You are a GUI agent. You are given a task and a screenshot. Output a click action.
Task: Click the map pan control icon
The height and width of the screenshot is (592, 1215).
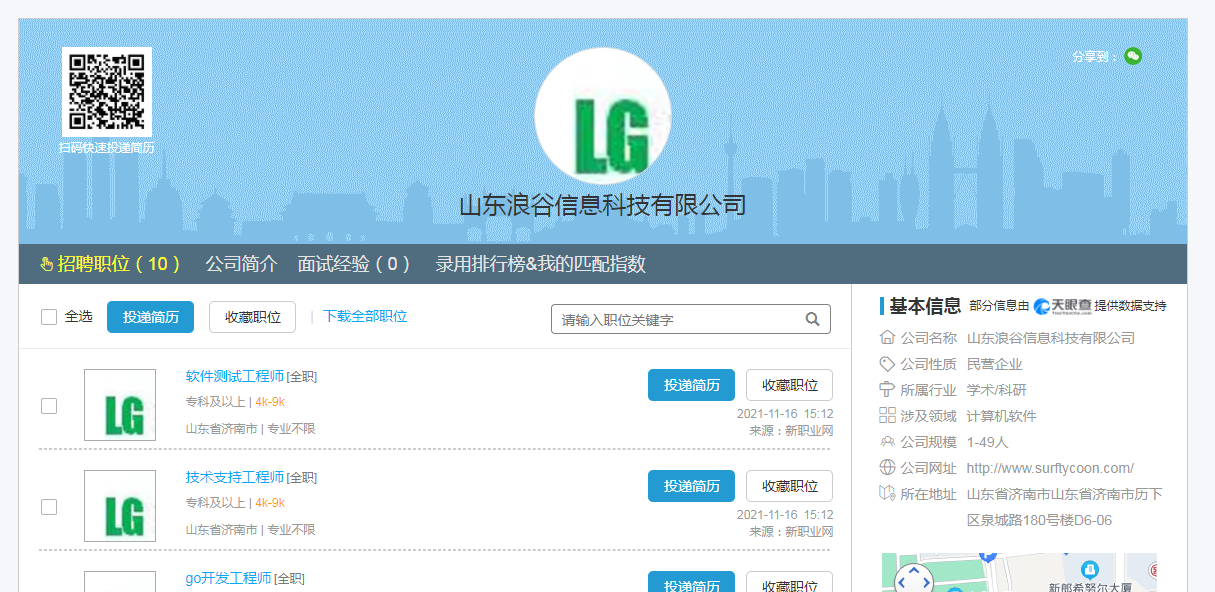(x=911, y=579)
